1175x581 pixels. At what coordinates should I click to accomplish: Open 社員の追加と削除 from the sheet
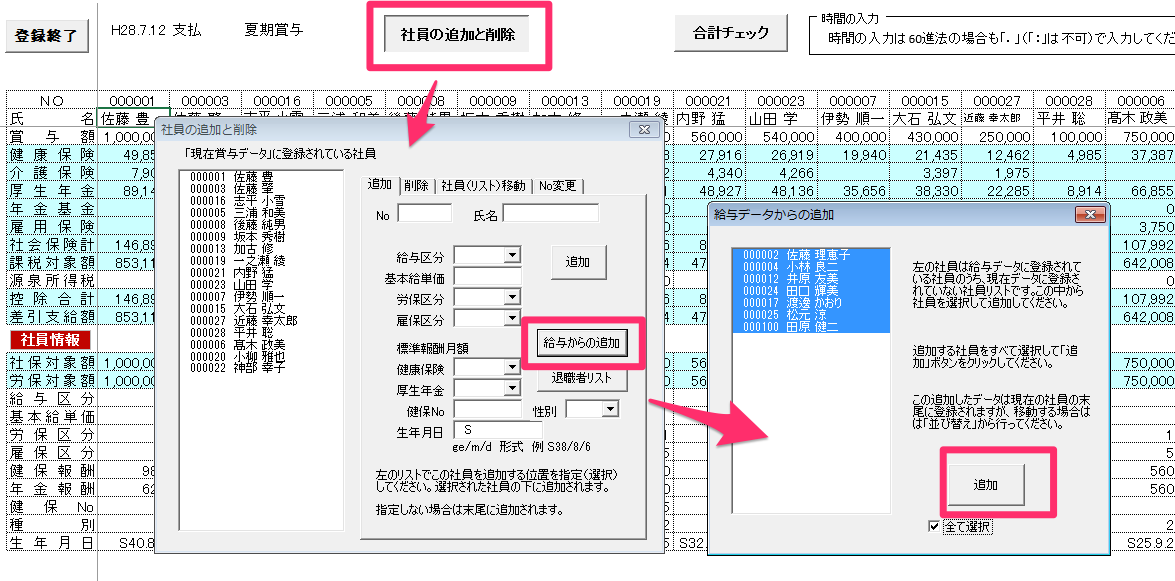458,34
